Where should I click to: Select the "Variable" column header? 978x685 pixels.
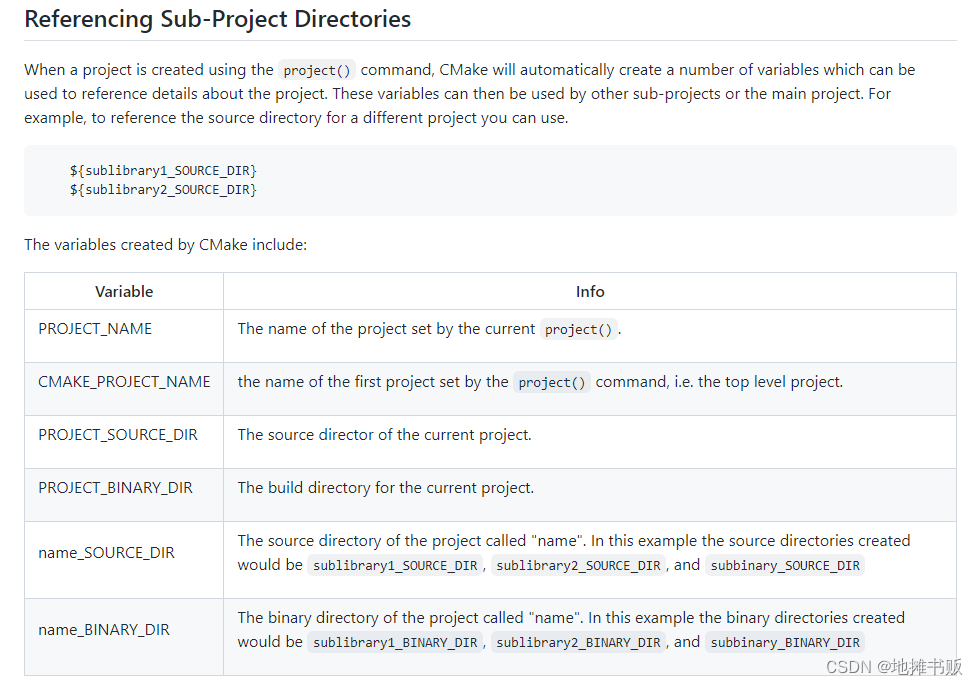[124, 292]
